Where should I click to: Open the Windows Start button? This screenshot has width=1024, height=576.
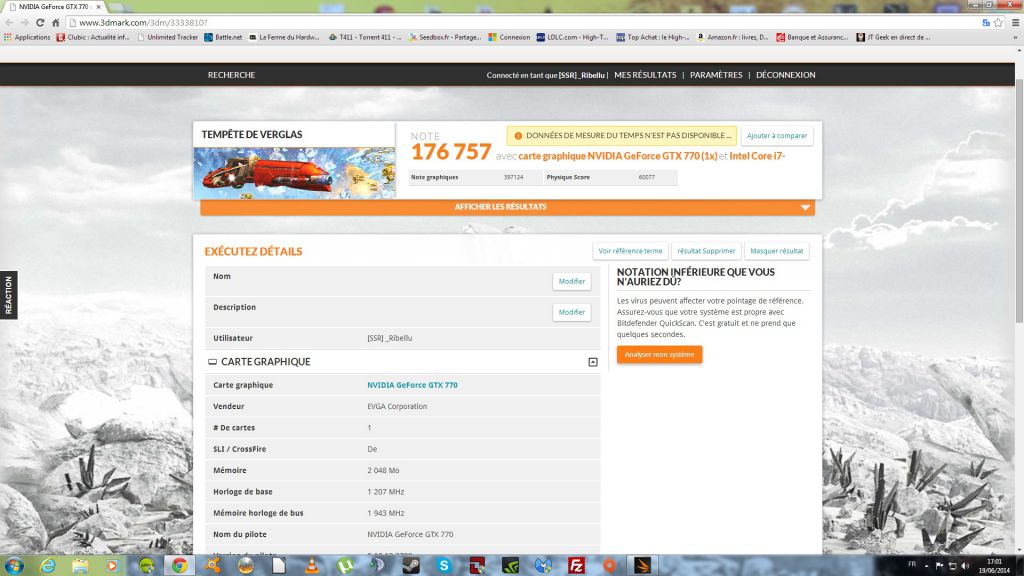14,565
